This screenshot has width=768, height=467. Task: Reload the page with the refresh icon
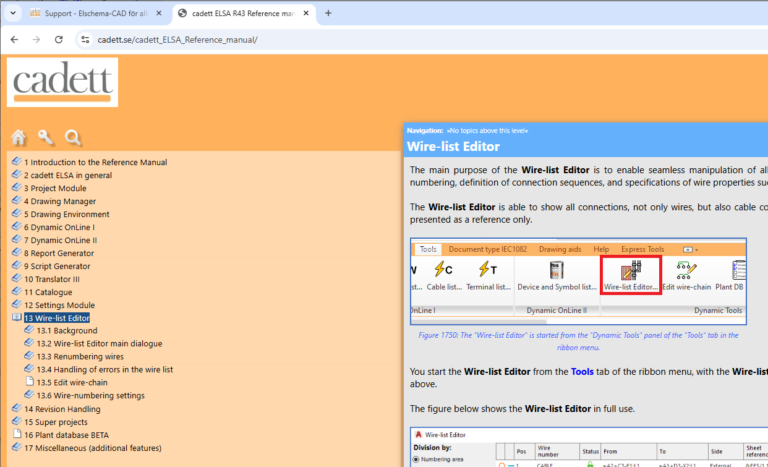tap(58, 40)
